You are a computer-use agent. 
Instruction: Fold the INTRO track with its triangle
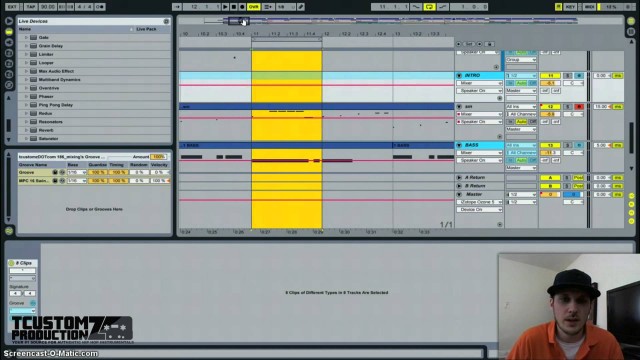(x=459, y=76)
